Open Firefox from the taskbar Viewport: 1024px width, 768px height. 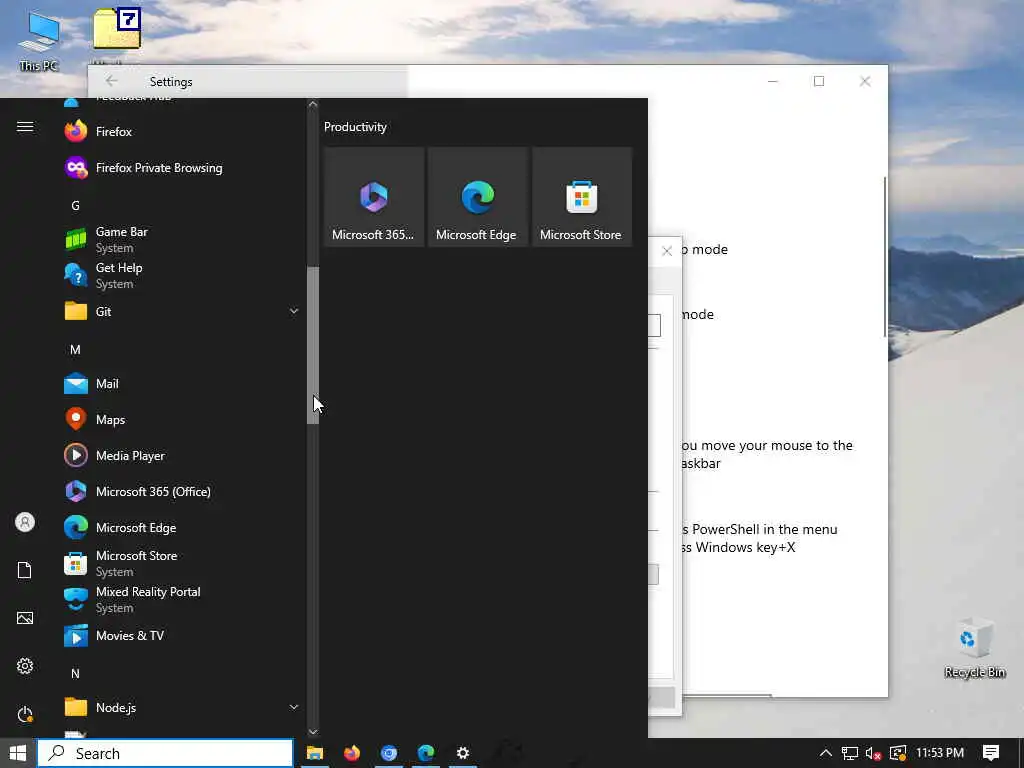pyautogui.click(x=352, y=753)
